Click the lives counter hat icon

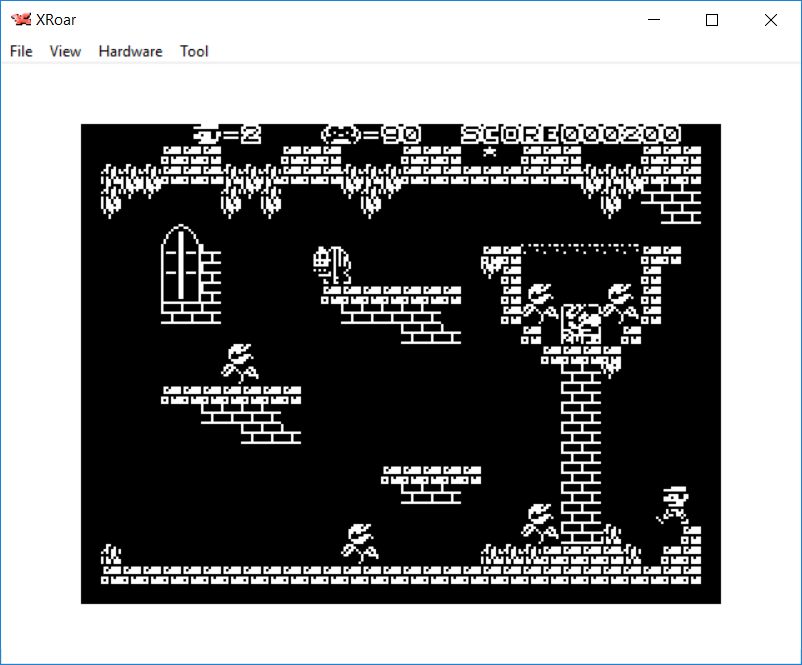[x=207, y=134]
